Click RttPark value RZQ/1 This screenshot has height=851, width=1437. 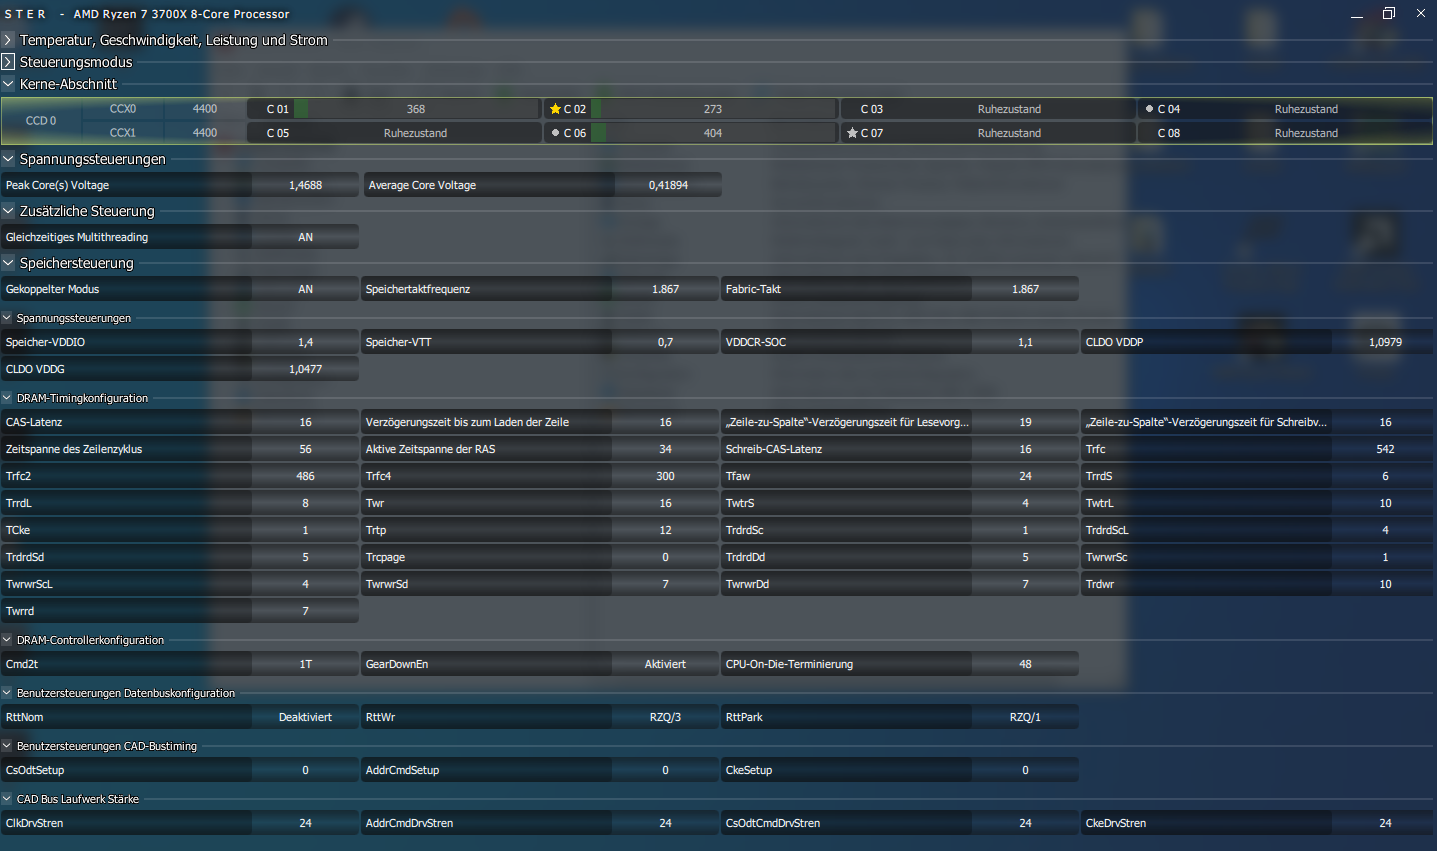(x=1025, y=717)
